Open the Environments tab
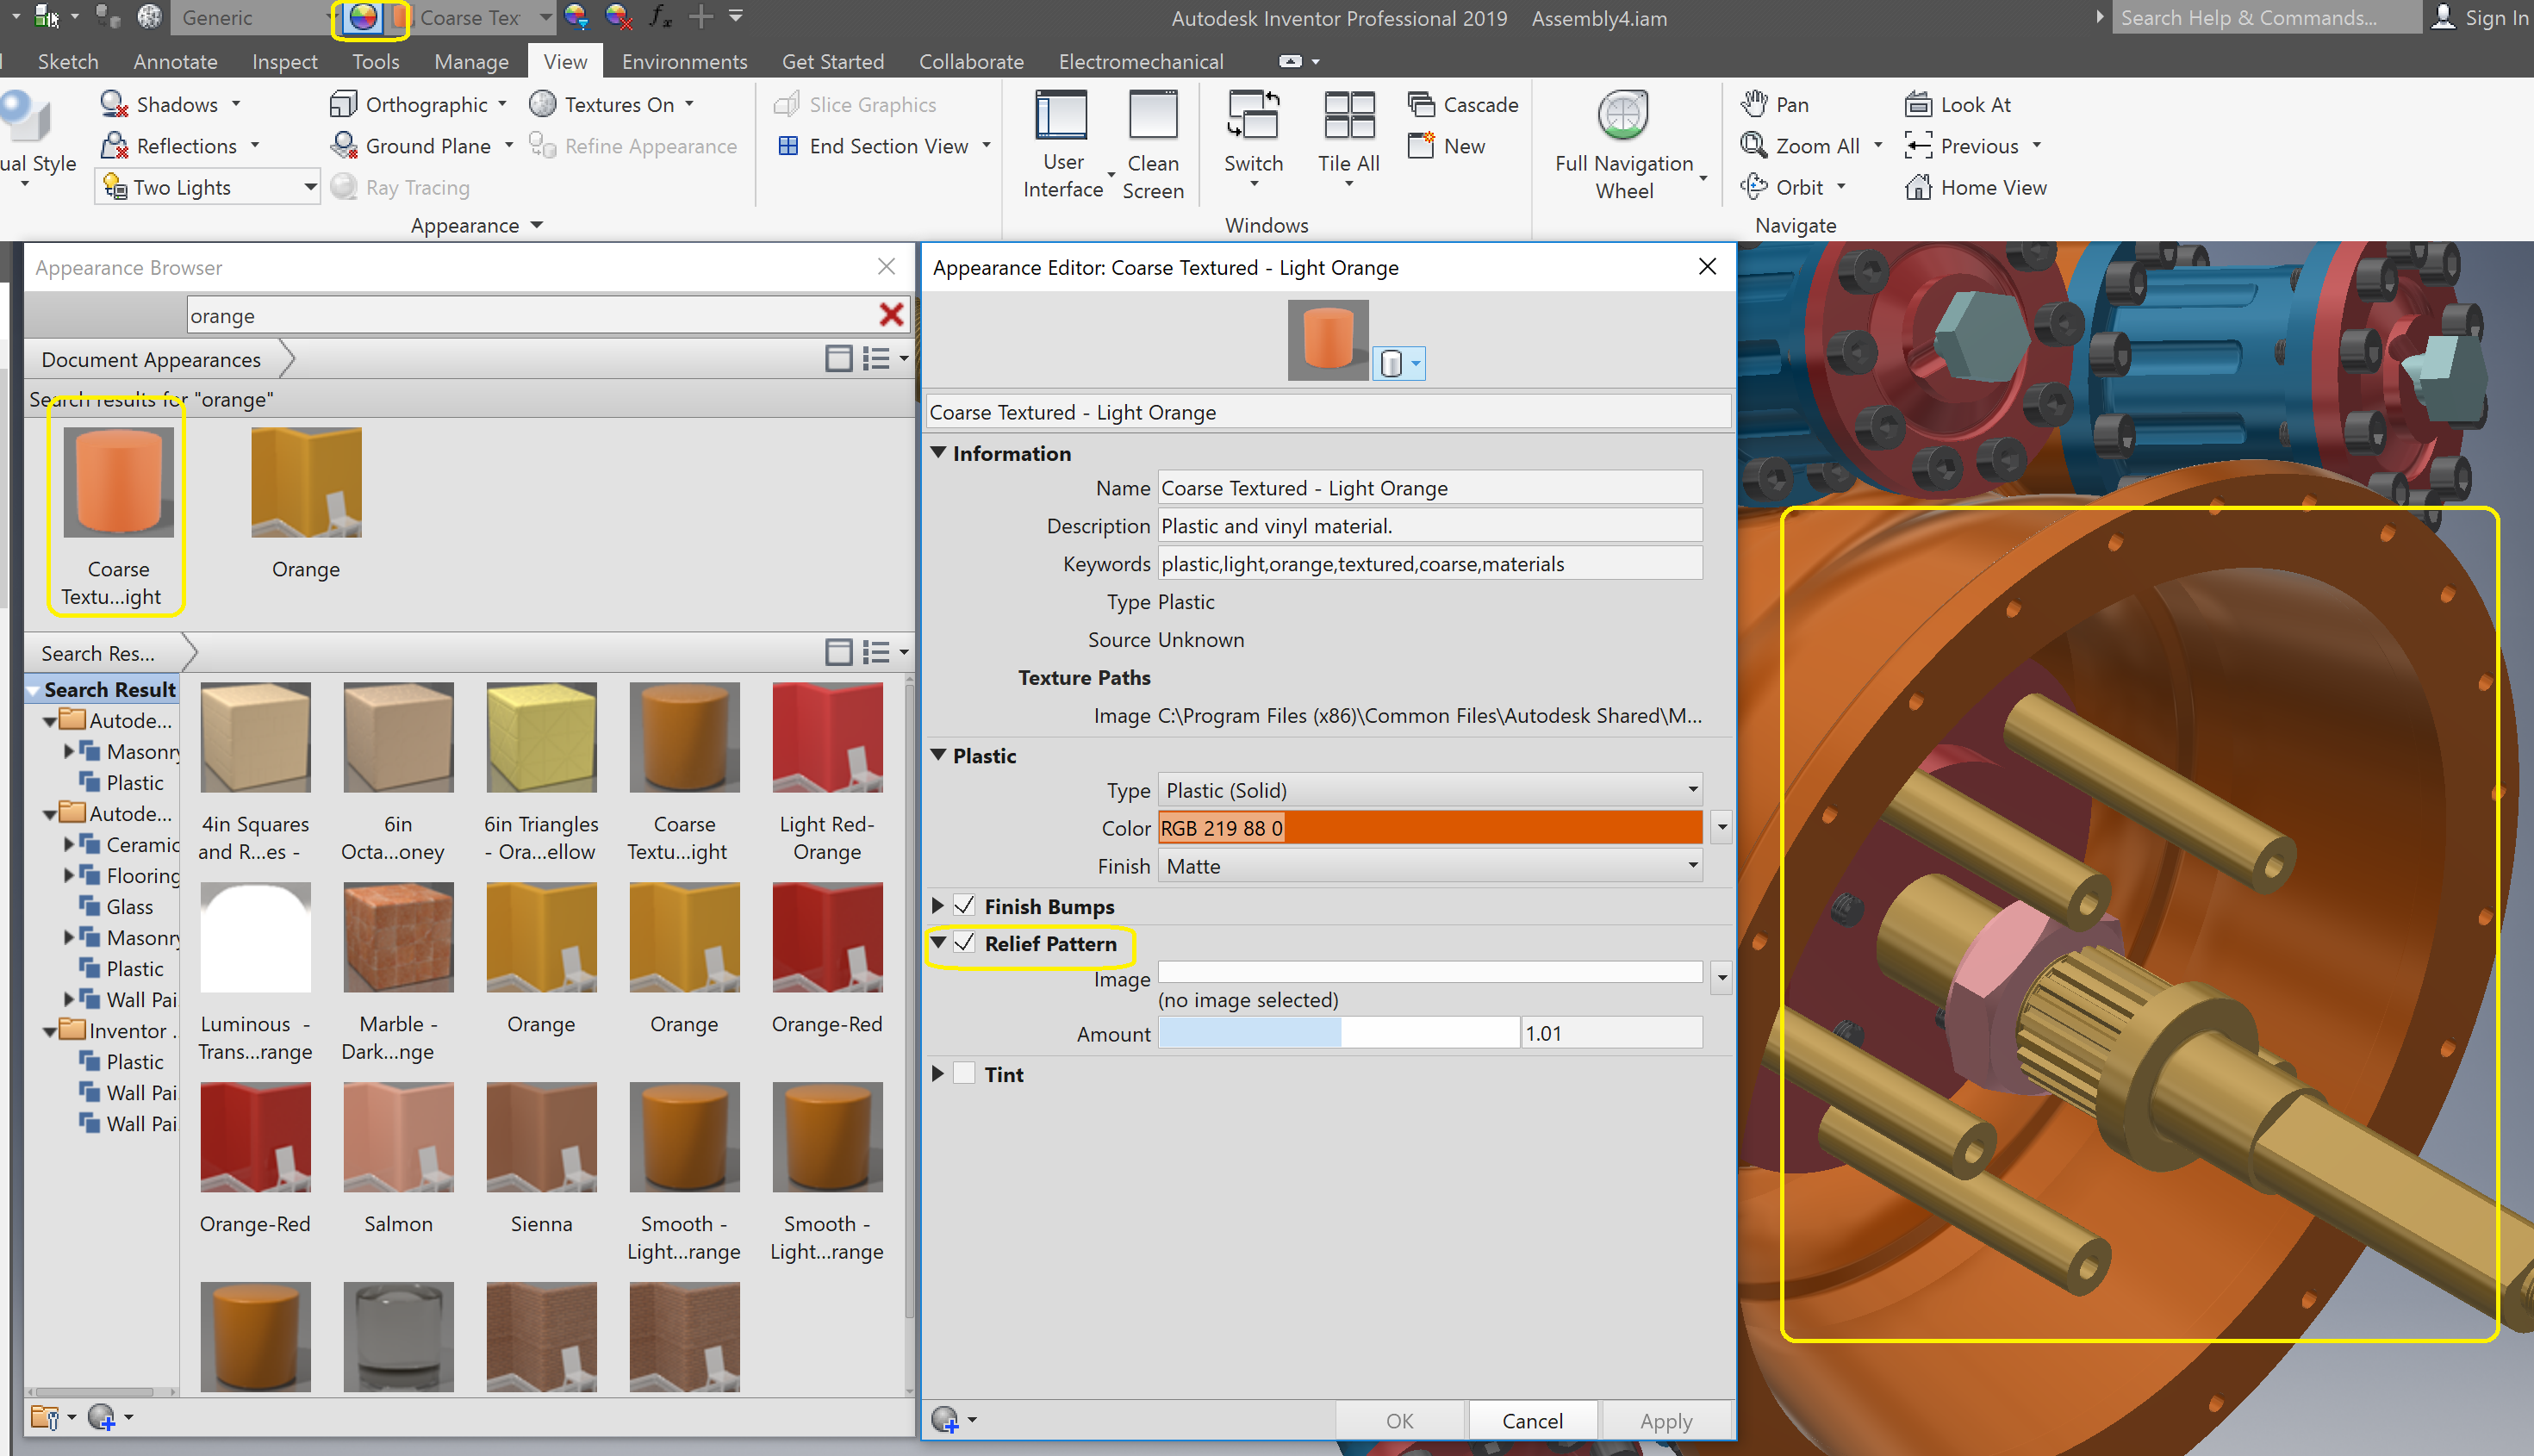This screenshot has height=1456, width=2534. click(684, 62)
